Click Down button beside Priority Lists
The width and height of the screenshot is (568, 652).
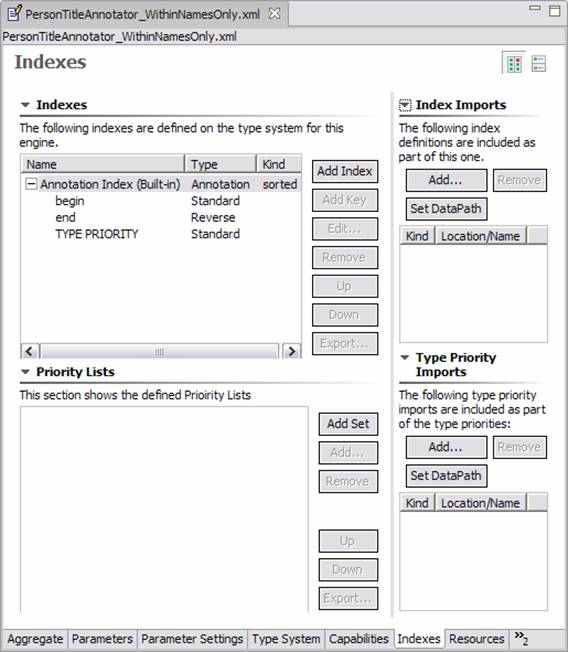pos(348,570)
